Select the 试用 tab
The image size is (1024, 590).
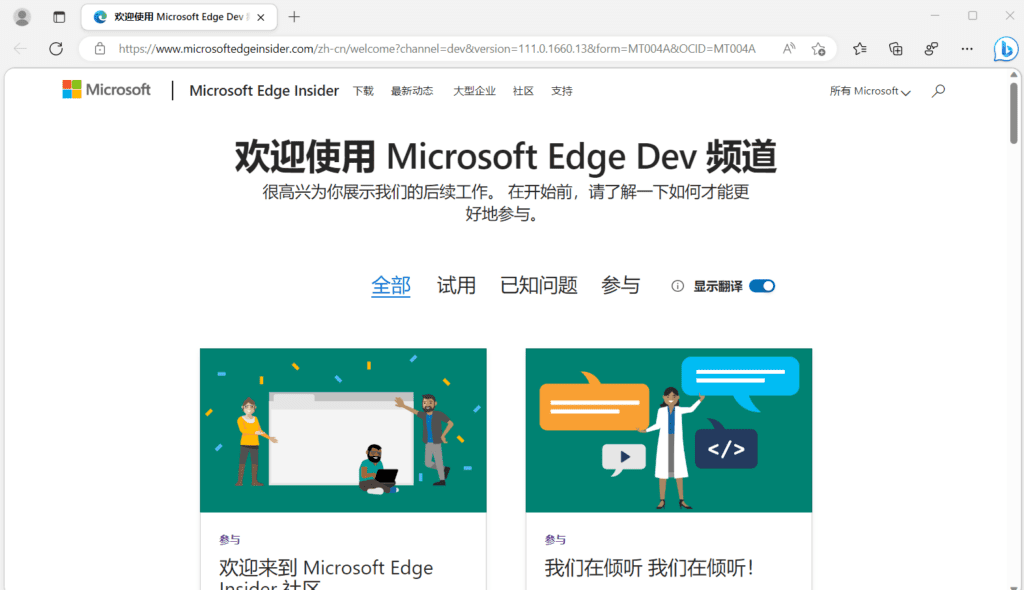[x=456, y=285]
